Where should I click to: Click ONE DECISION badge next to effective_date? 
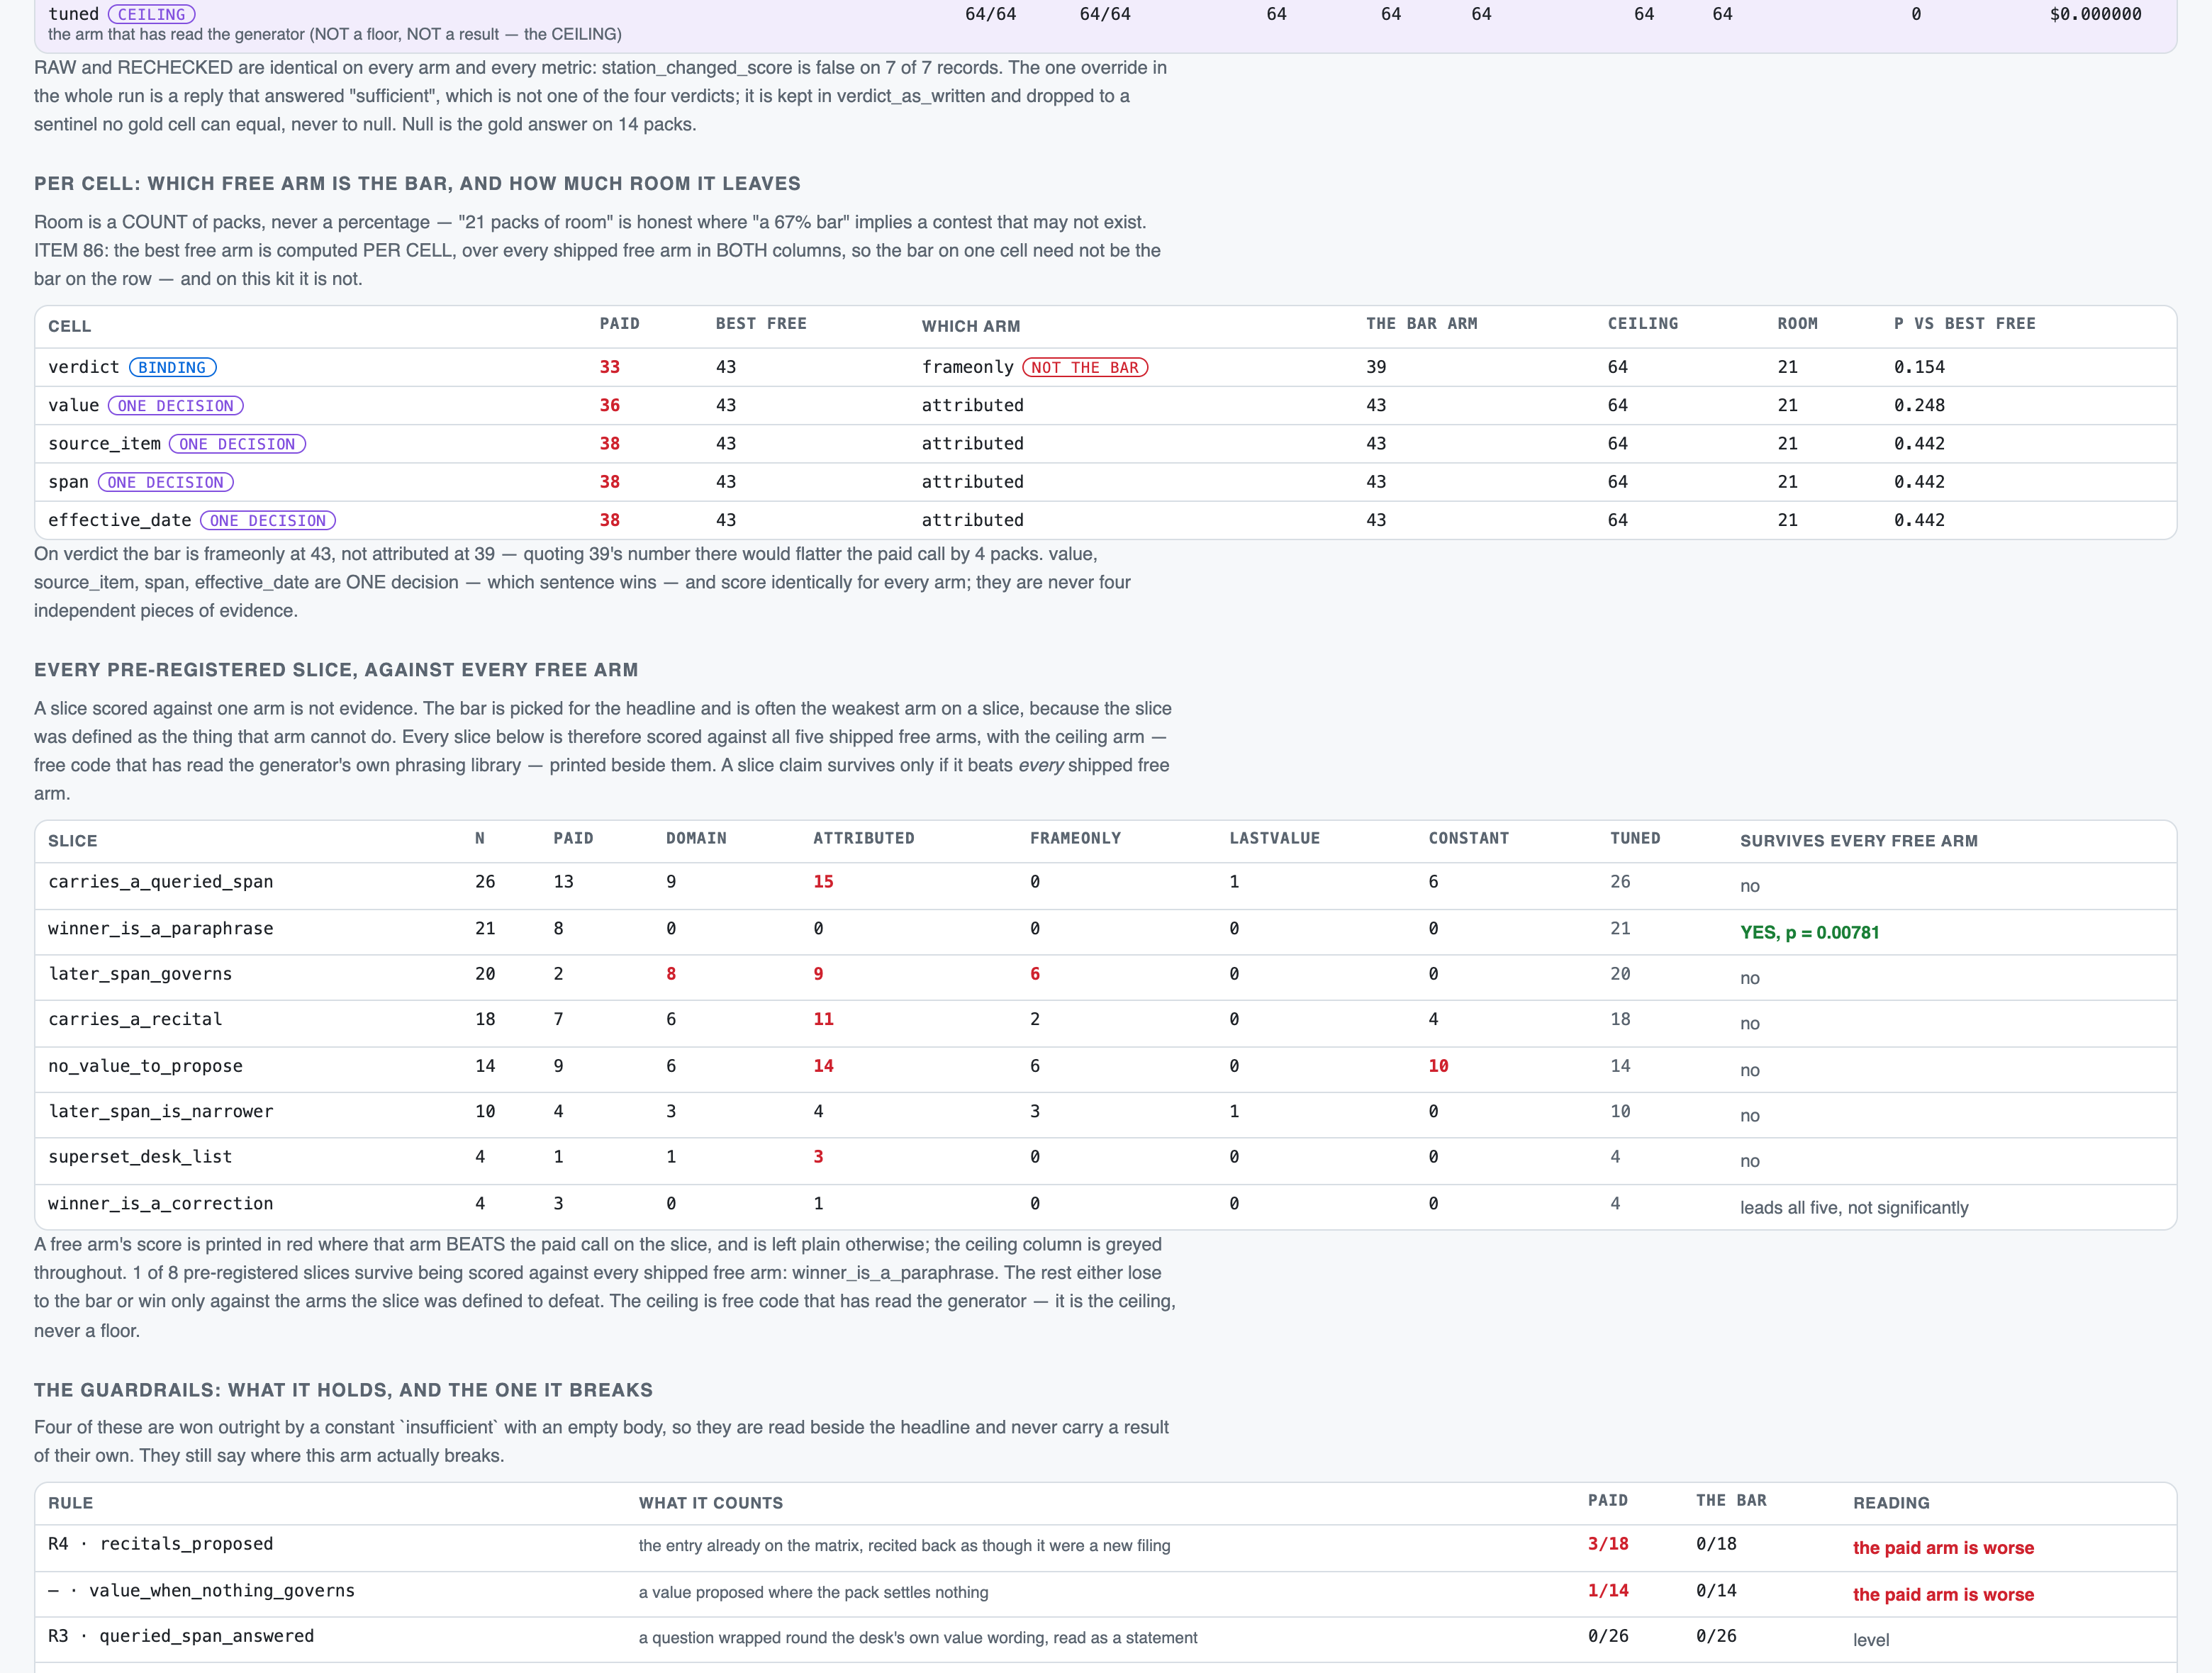[x=268, y=520]
